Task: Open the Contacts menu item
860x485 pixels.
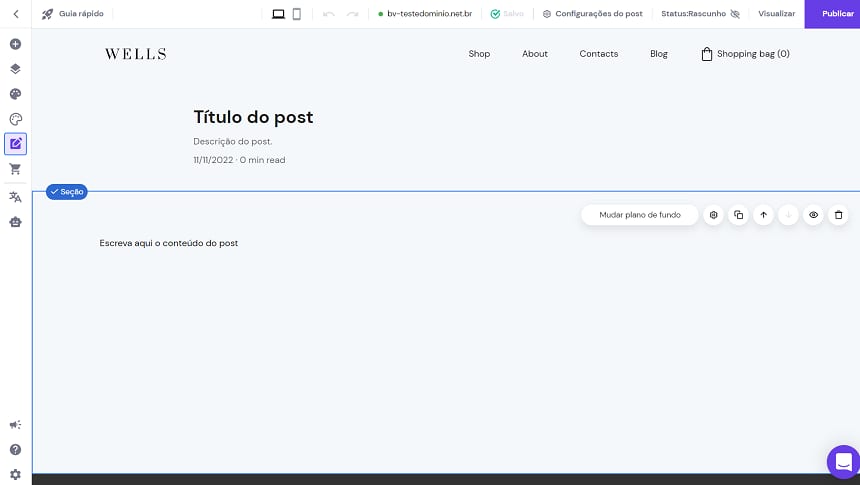Action: pos(598,54)
